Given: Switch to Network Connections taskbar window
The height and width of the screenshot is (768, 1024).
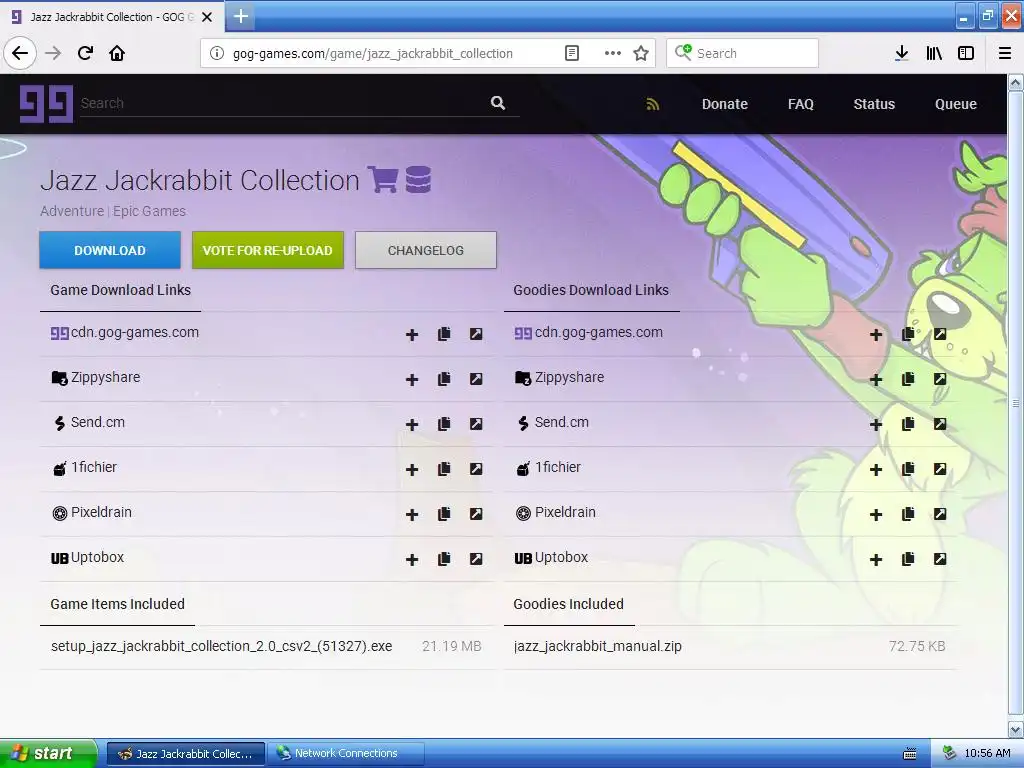Looking at the screenshot, I should pos(346,753).
